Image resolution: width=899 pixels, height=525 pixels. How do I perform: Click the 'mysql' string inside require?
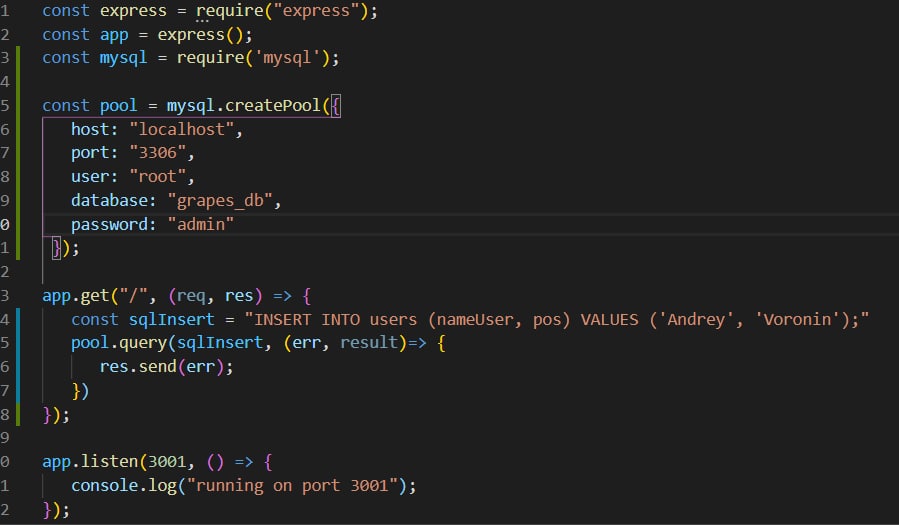coord(287,57)
